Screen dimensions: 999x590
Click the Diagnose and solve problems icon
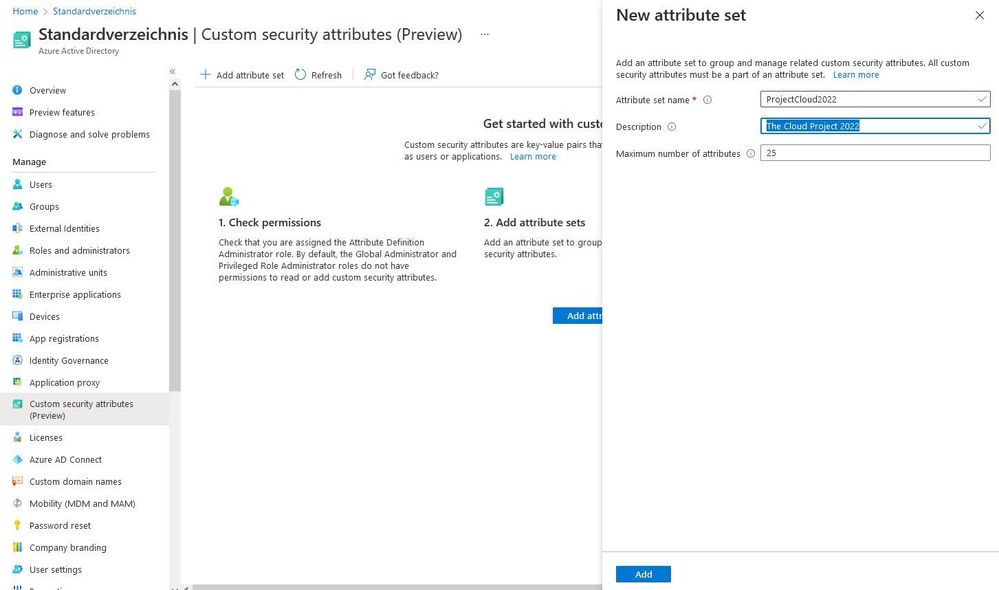tap(17, 134)
